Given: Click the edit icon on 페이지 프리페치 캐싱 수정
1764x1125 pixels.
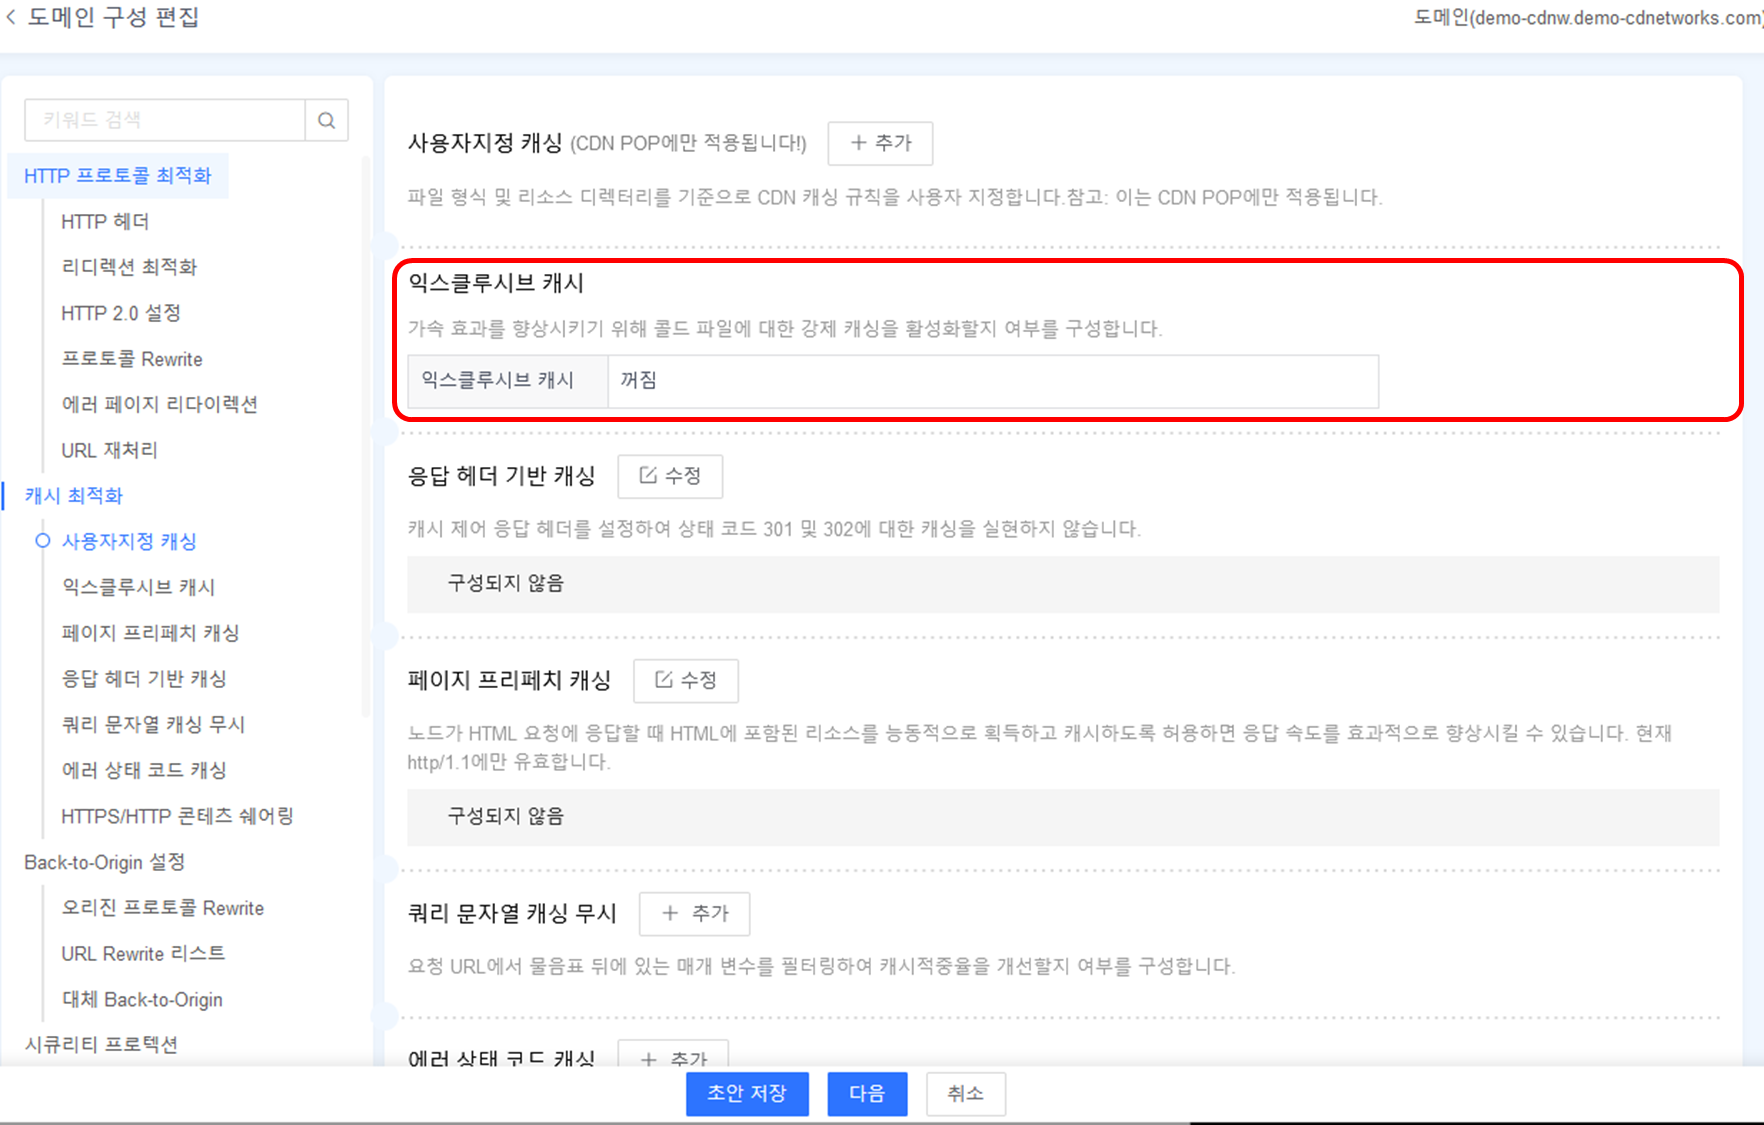Looking at the screenshot, I should click(x=664, y=680).
